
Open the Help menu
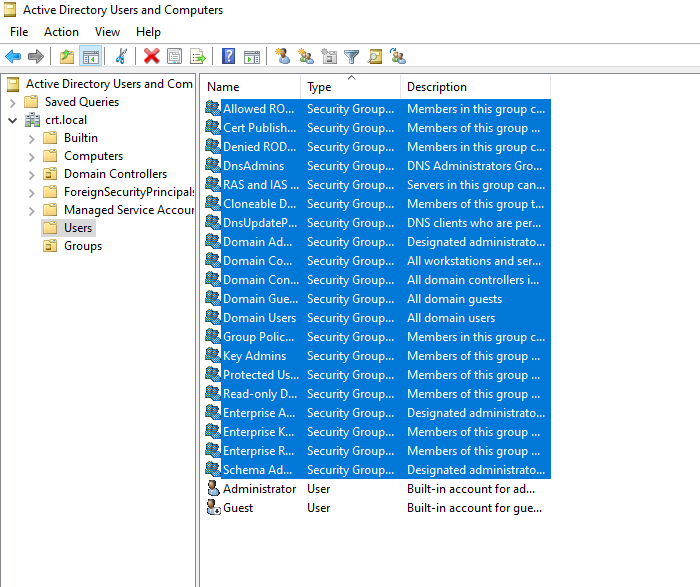(x=148, y=32)
